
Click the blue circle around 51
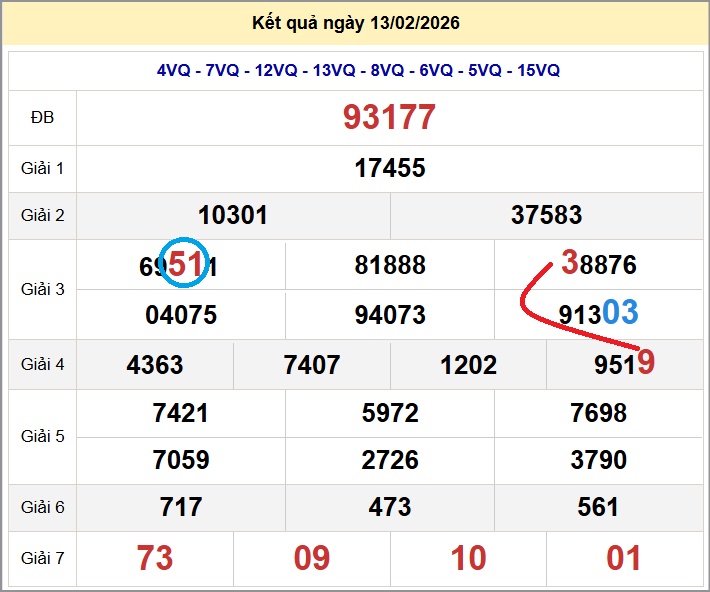(x=186, y=264)
